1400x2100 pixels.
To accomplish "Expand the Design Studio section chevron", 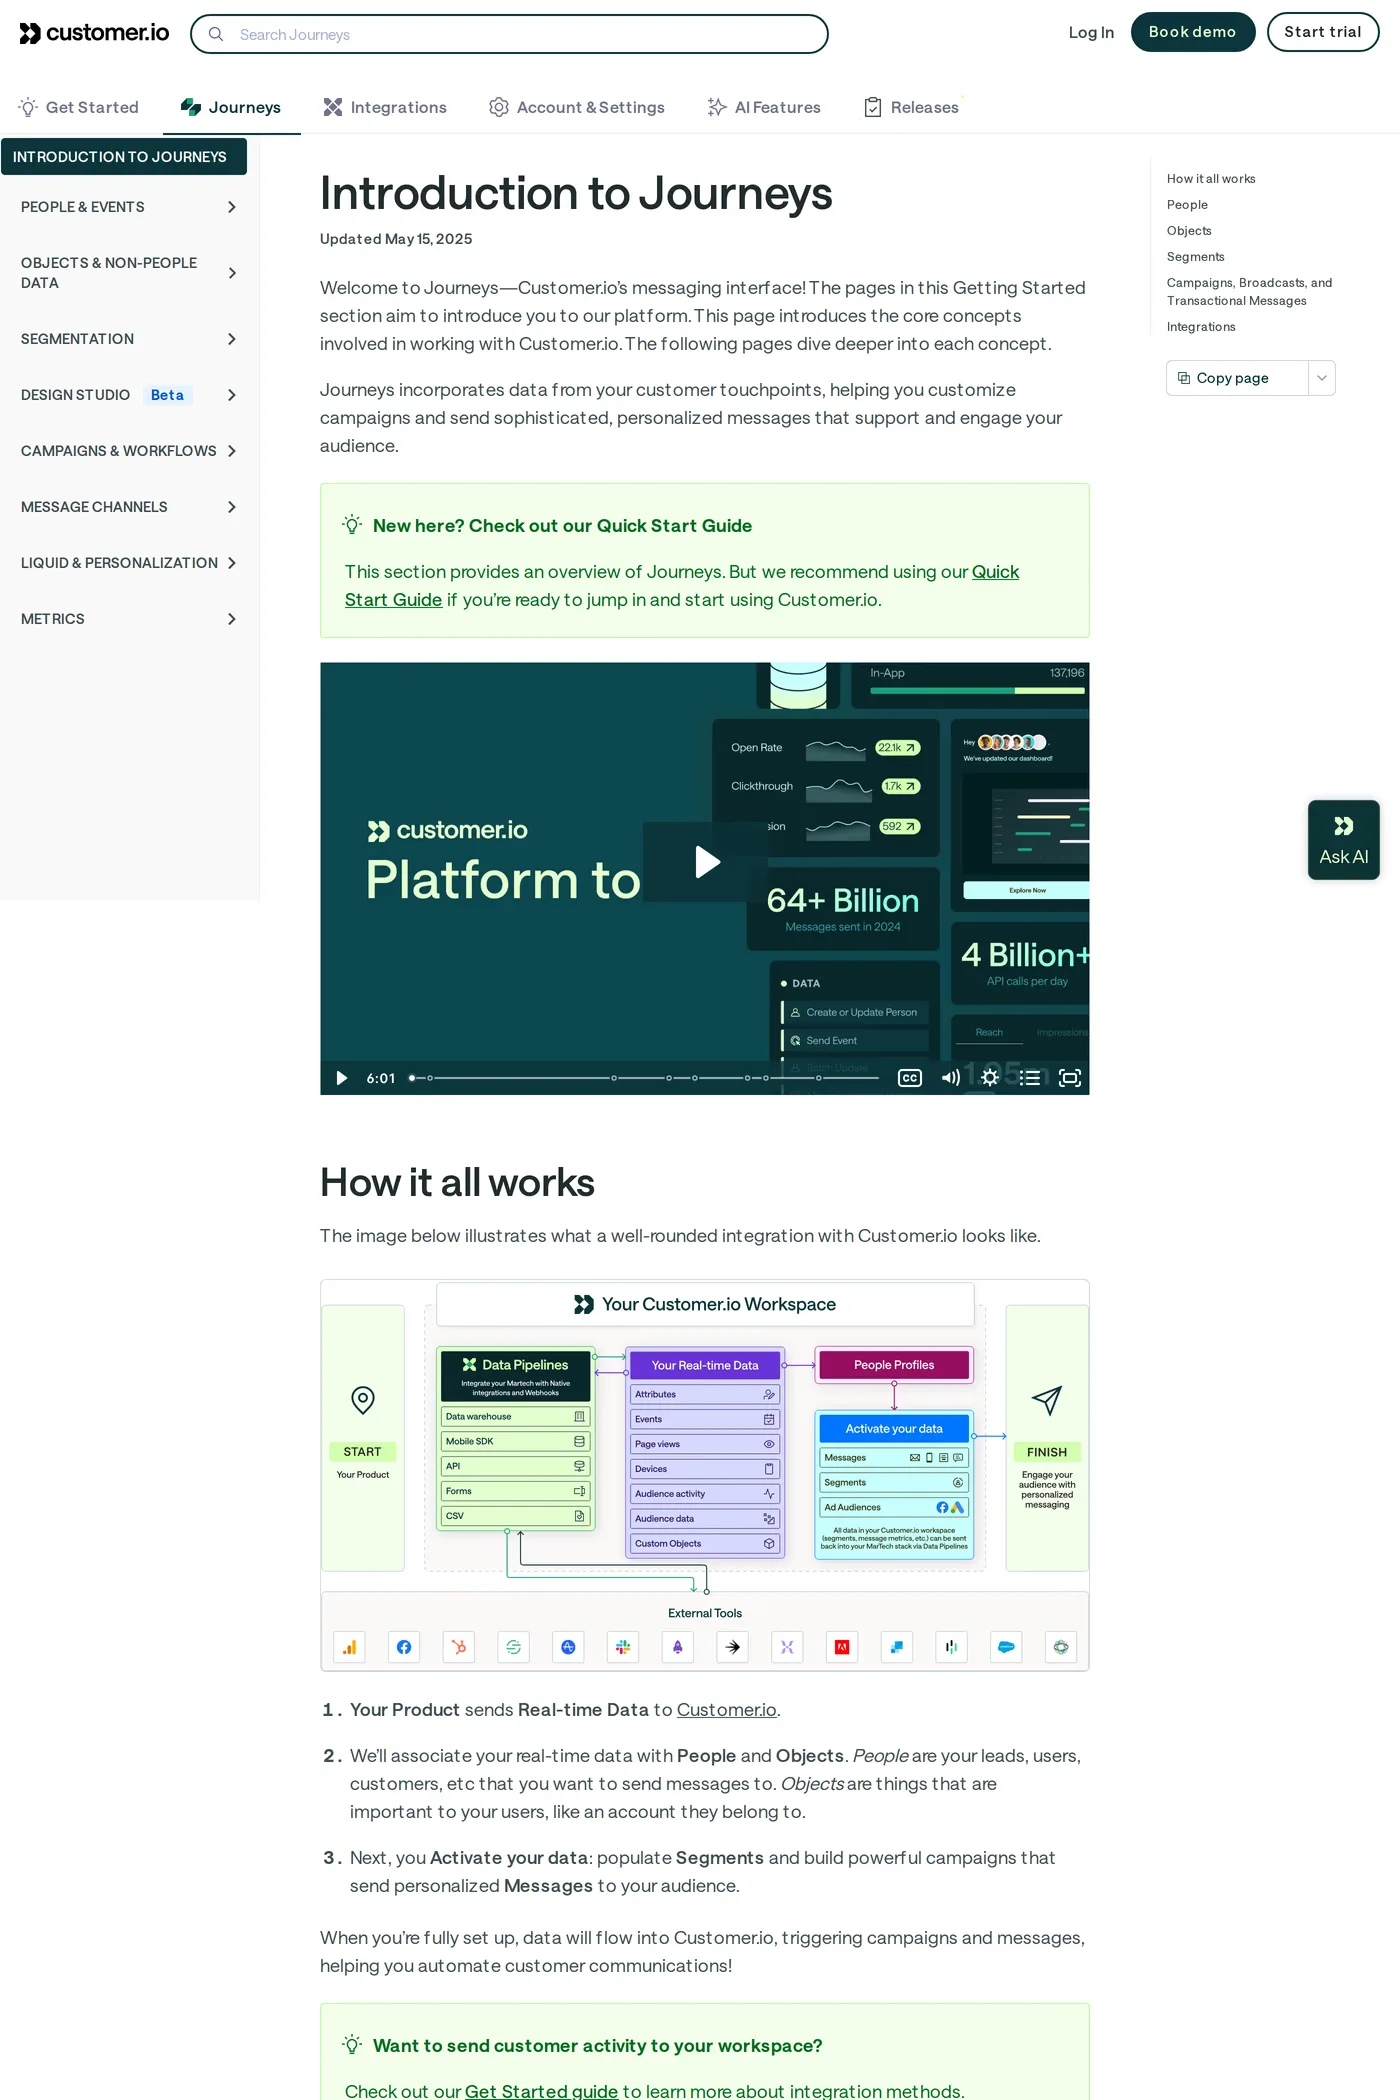I will 232,395.
